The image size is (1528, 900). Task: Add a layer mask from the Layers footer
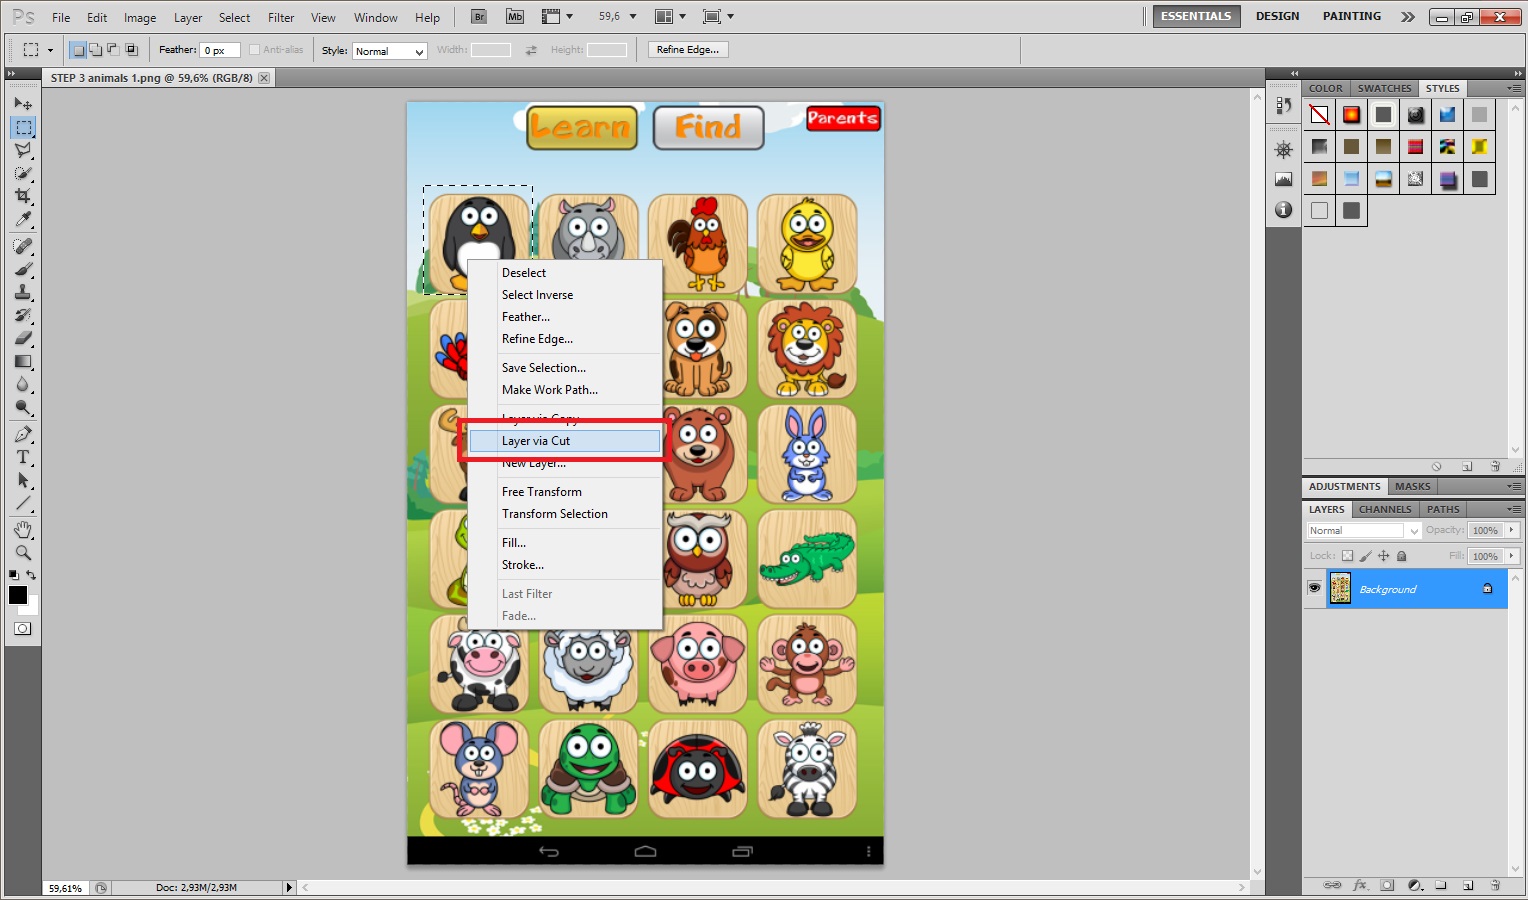click(x=1387, y=885)
